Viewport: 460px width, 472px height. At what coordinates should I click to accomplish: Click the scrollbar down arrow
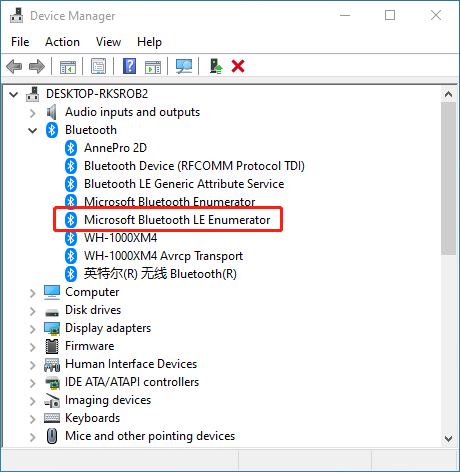click(x=449, y=439)
